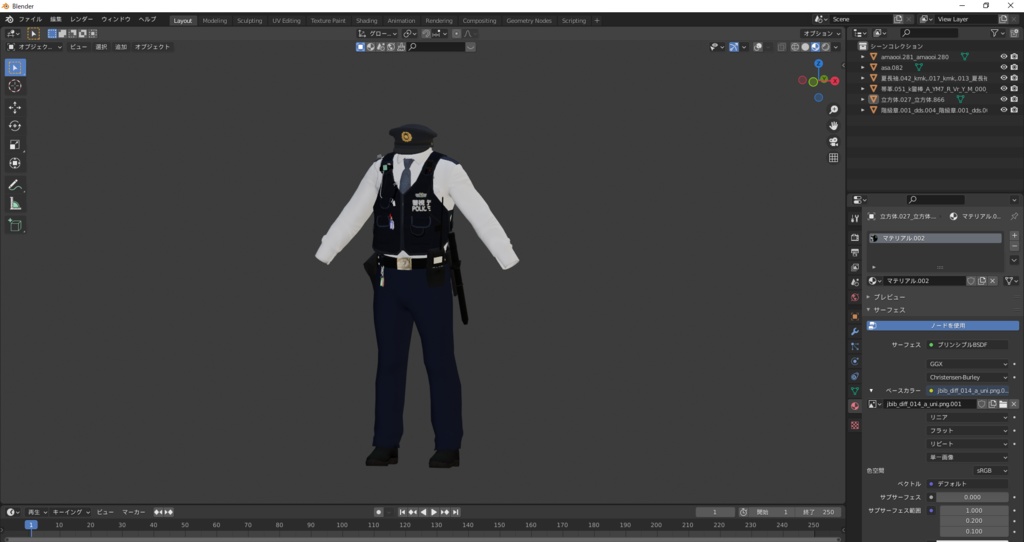Expand the 立方体.027 outliner row
Image resolution: width=1024 pixels, height=542 pixels.
(x=863, y=99)
